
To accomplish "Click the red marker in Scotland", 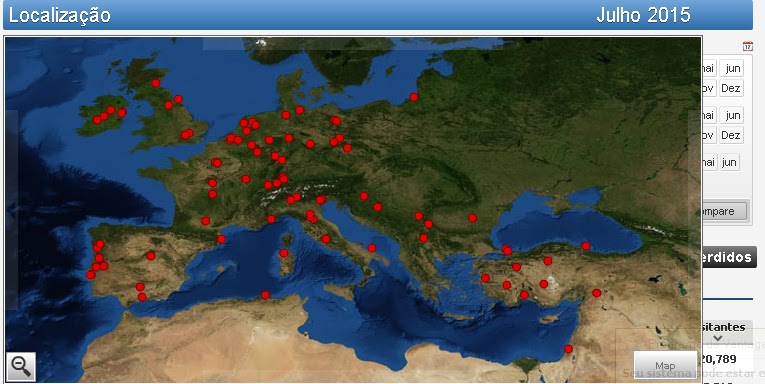I will click(156, 83).
